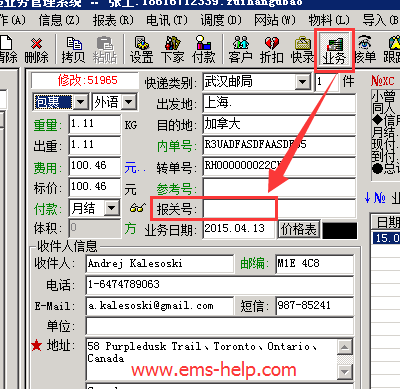Open the 外语 language dropdown arrow

129,102
